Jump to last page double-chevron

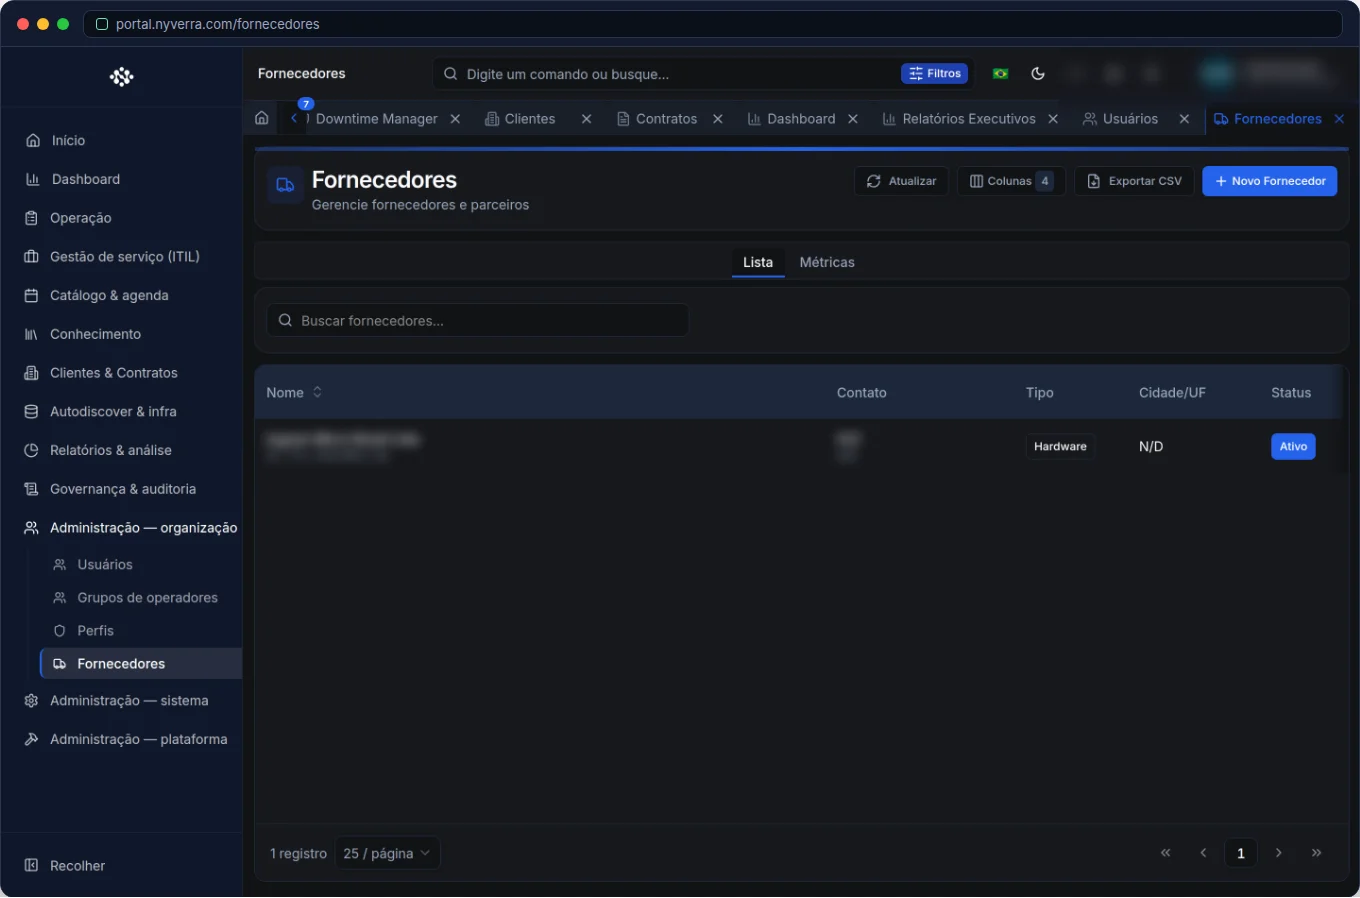1317,853
